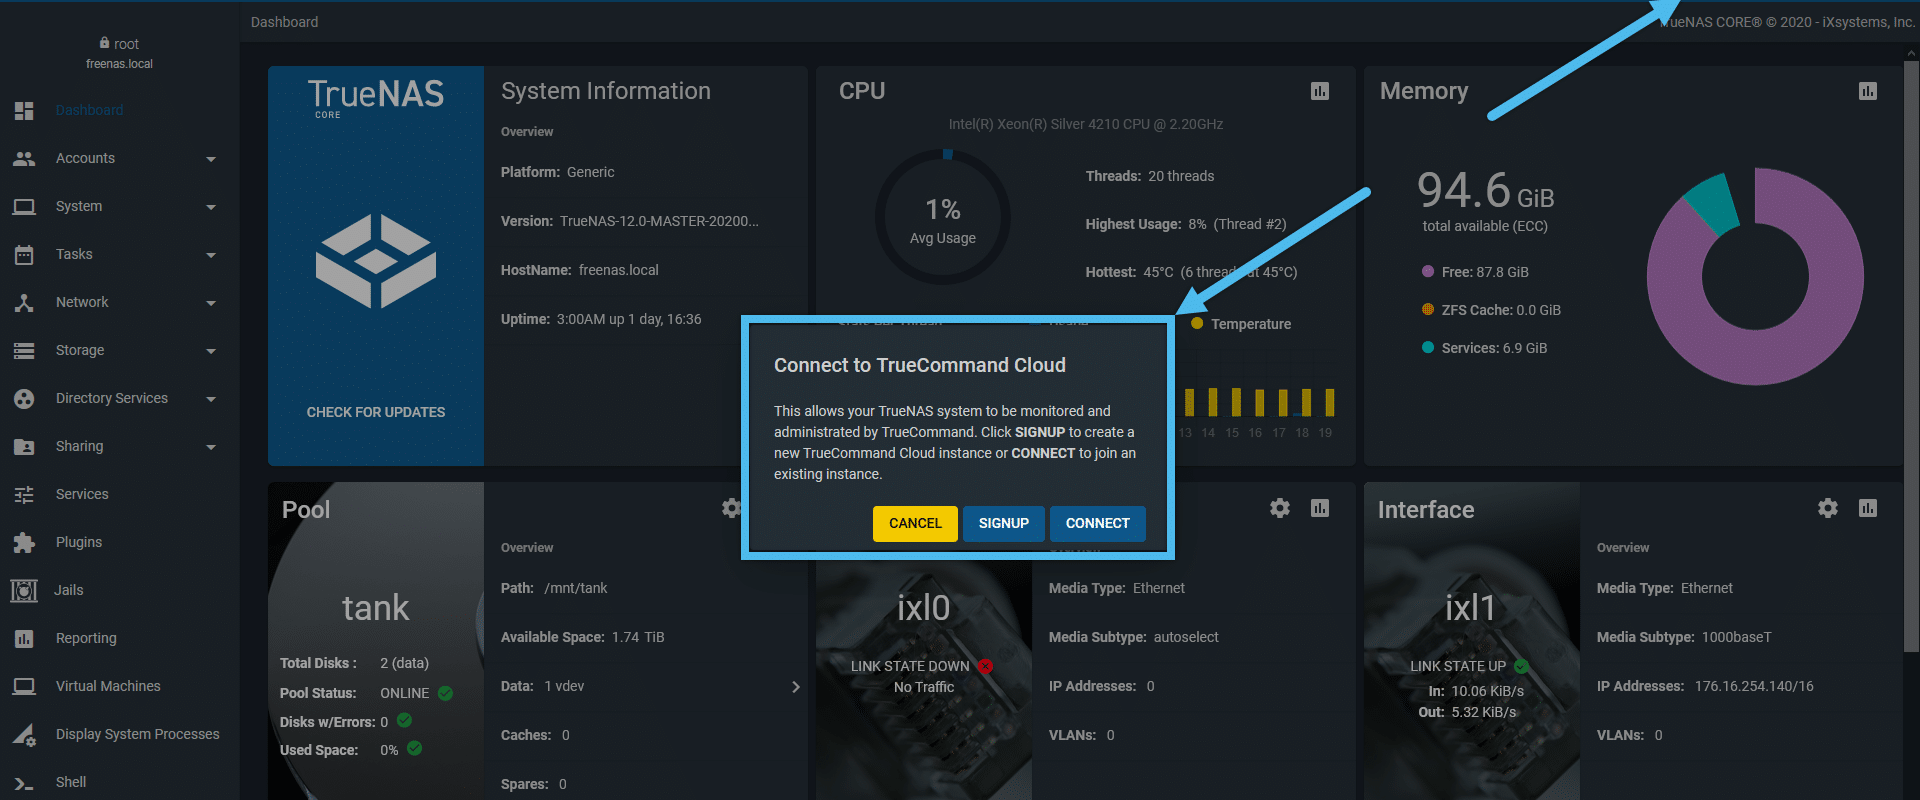Click the System laptop icon
Image resolution: width=1920 pixels, height=800 pixels.
(x=24, y=206)
